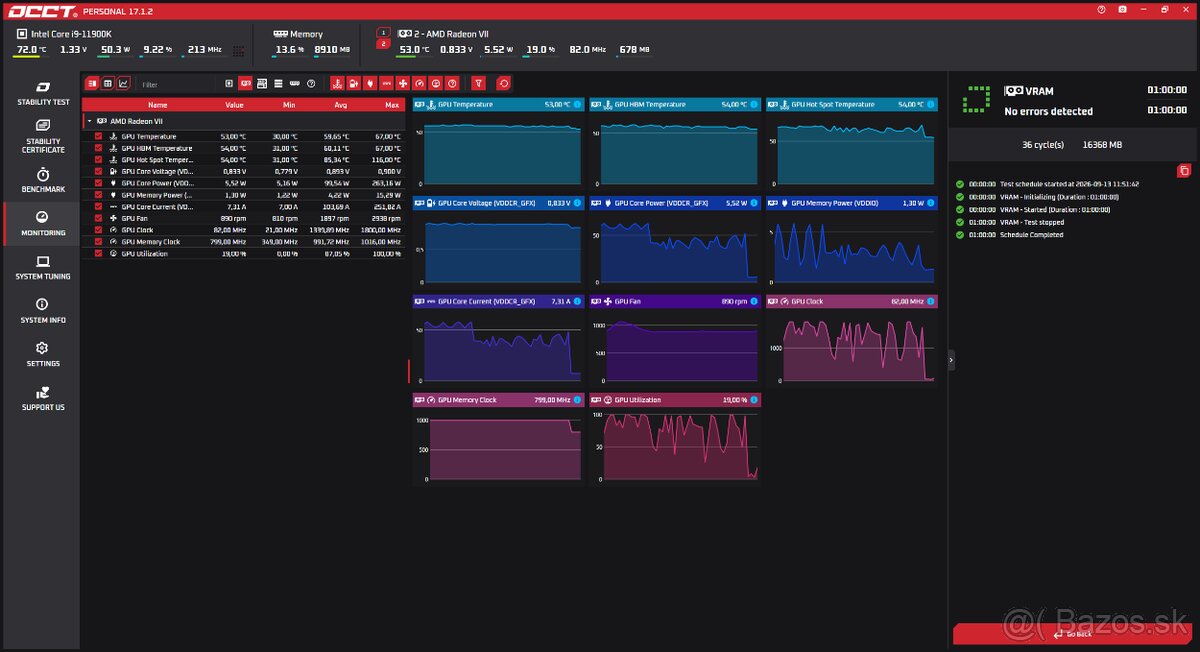
Task: Switch to graph-only view in monitoring toolbar
Action: pos(124,84)
